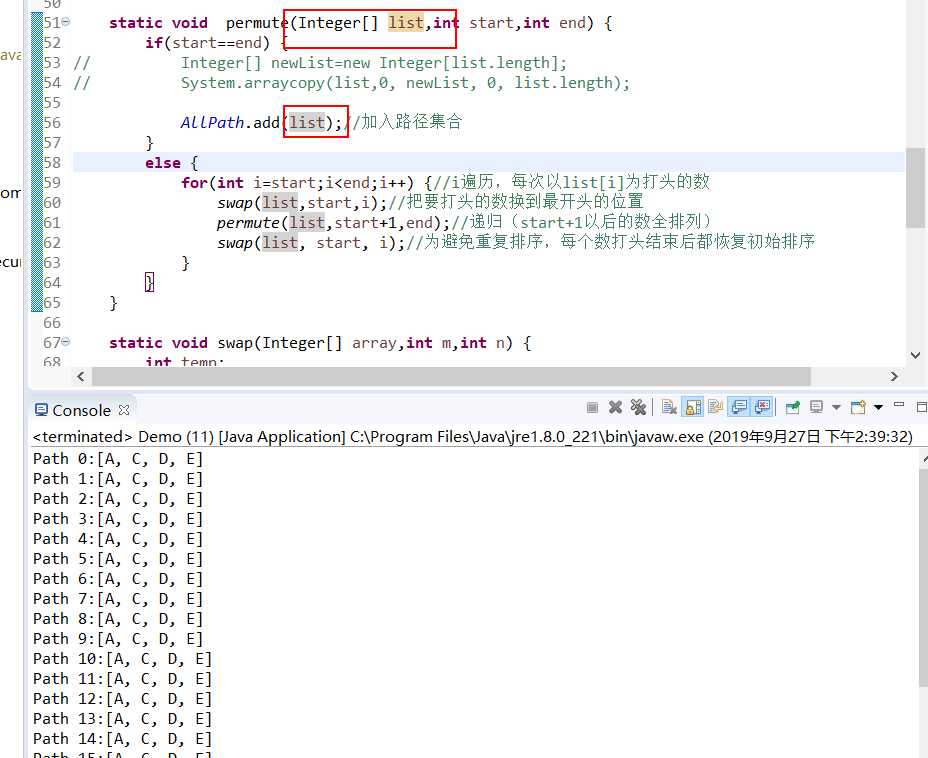This screenshot has height=758, width=928.
Task: Terminate the running console process
Action: click(592, 407)
